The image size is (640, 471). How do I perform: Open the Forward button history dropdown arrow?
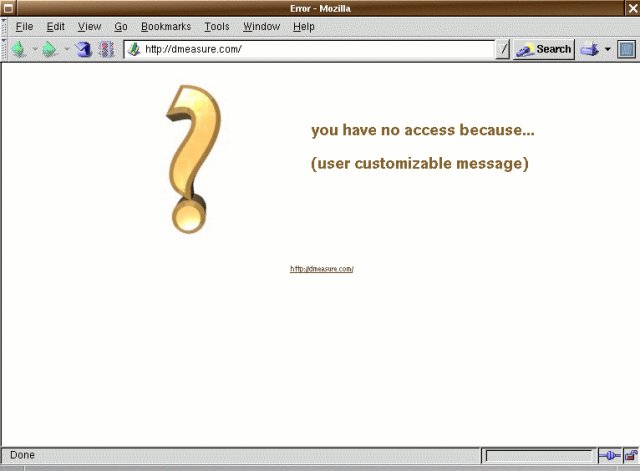click(x=67, y=49)
